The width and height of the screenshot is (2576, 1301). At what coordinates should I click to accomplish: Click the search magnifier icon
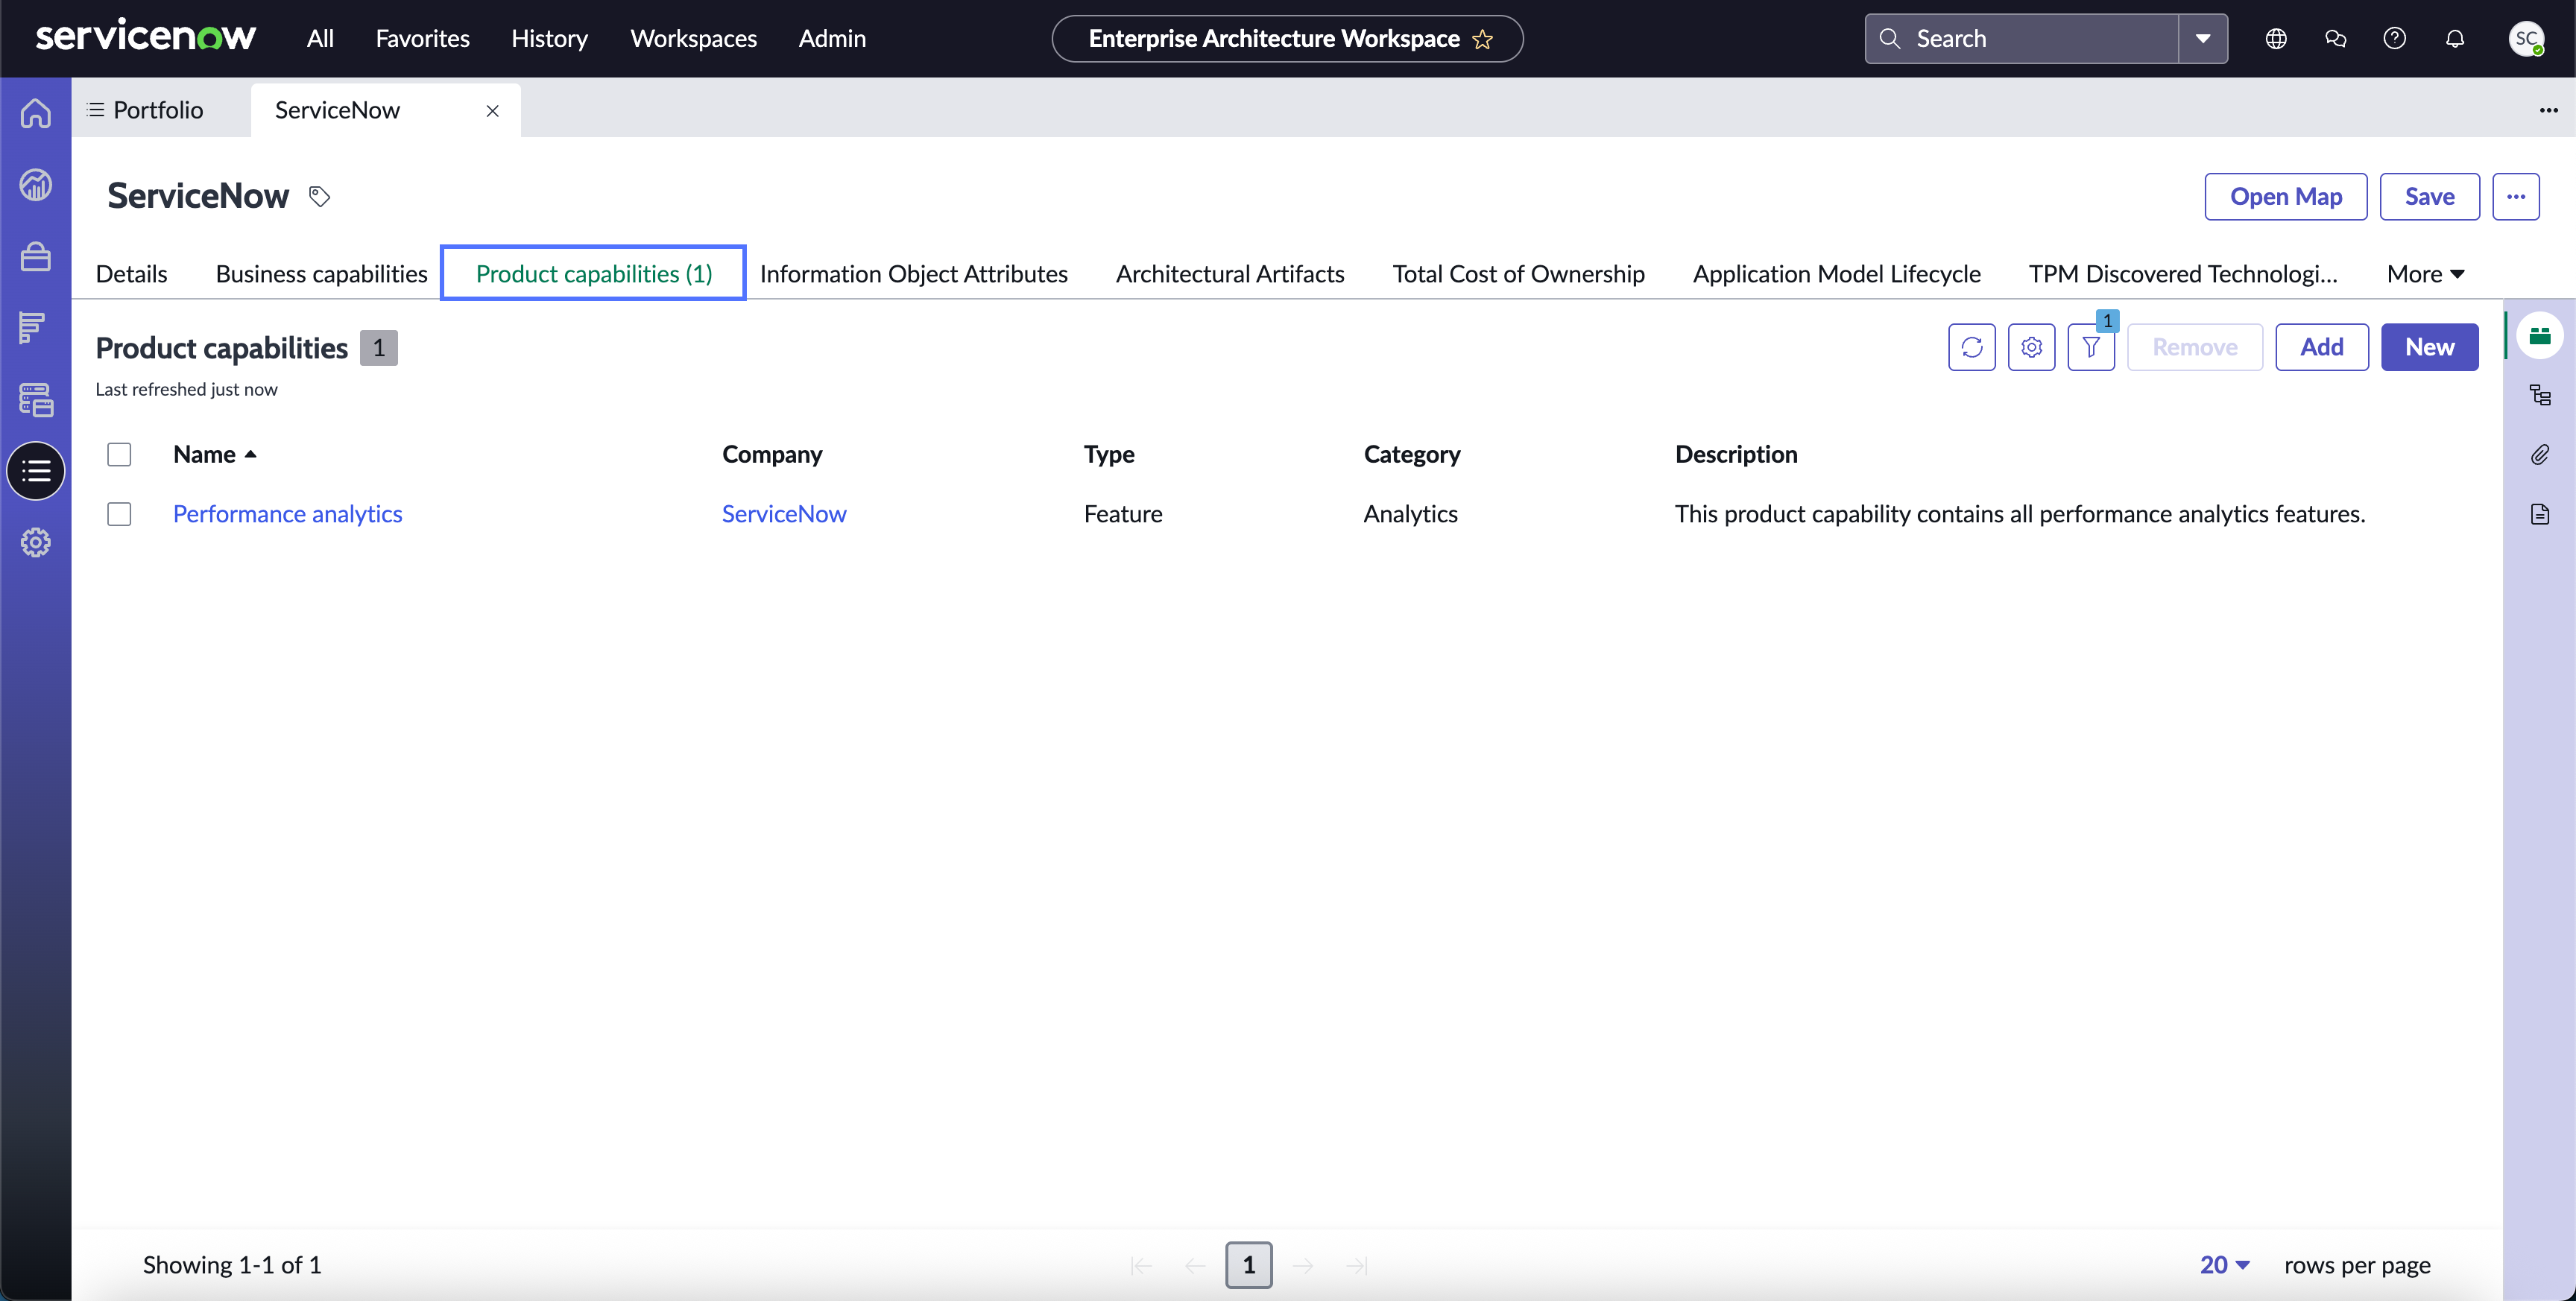(x=1890, y=38)
